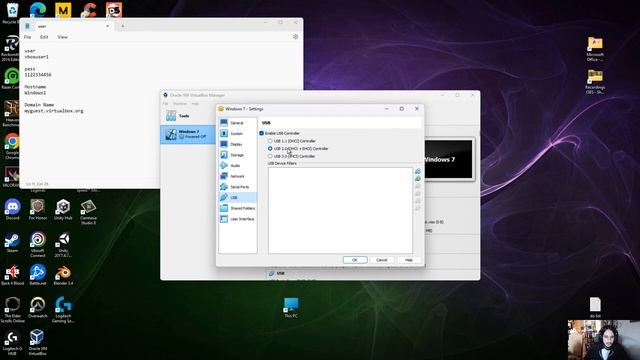
Task: Open Oracle VM VirtualBox desktop shortcut
Action: pos(38,342)
